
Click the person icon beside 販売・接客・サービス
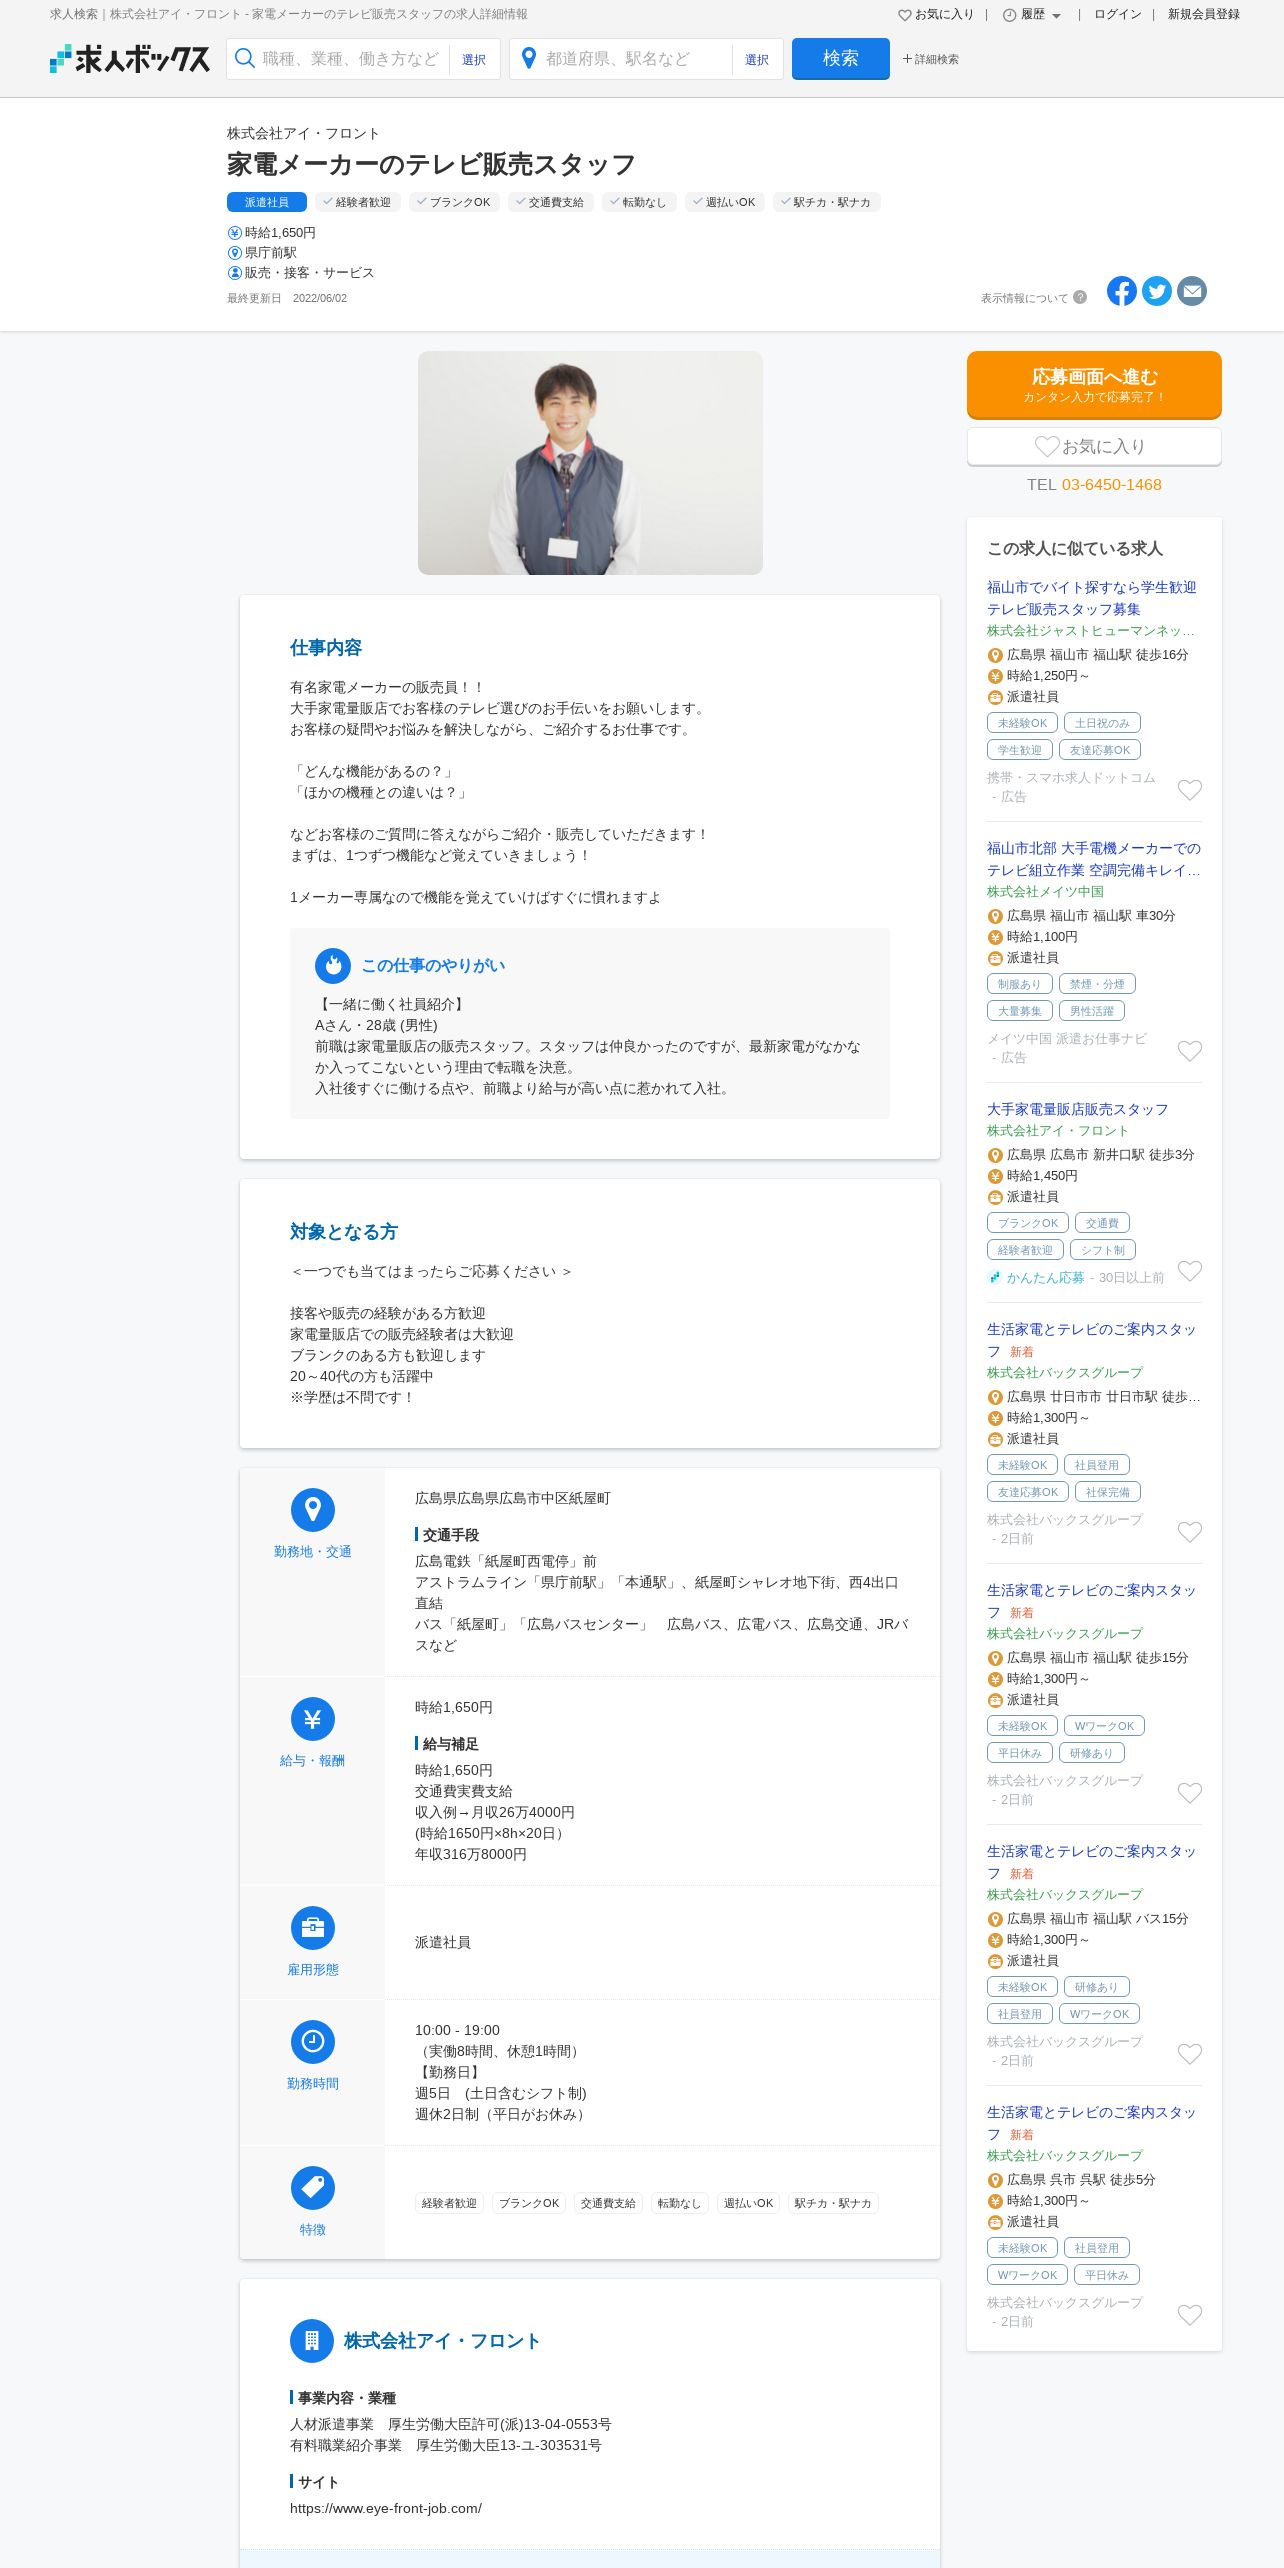click(x=235, y=273)
